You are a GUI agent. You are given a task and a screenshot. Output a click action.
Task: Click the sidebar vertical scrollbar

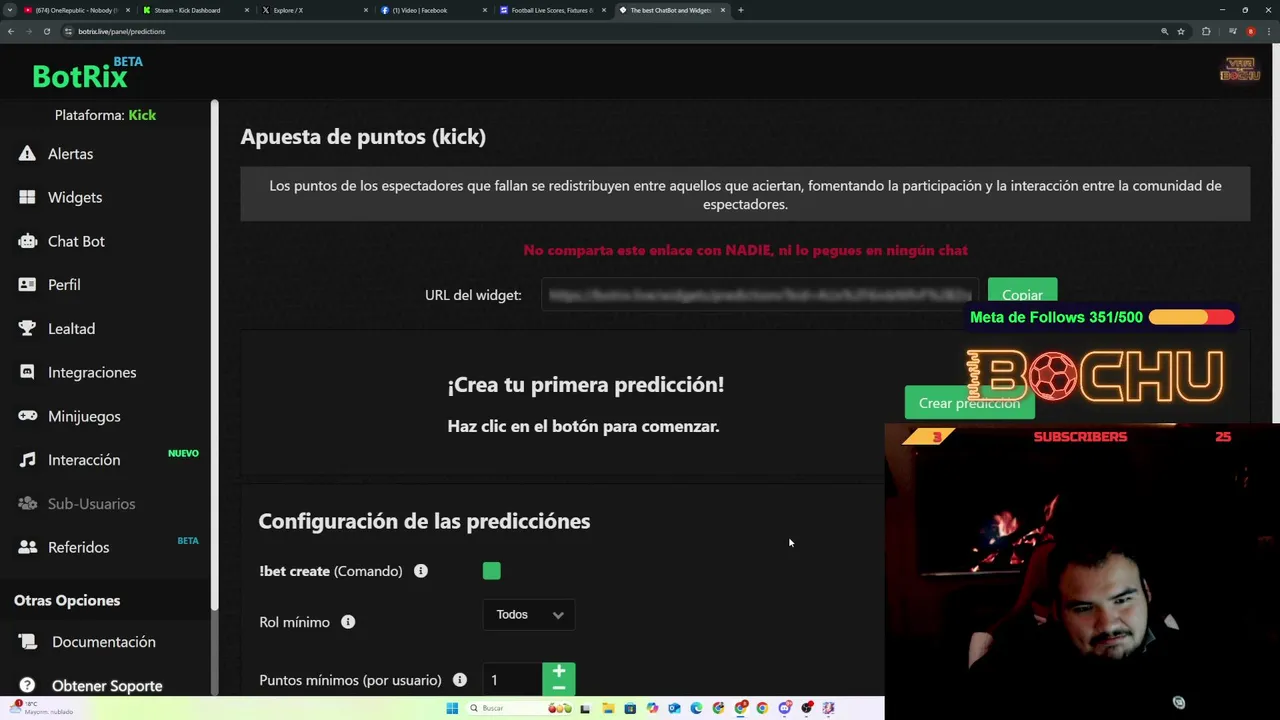214,355
